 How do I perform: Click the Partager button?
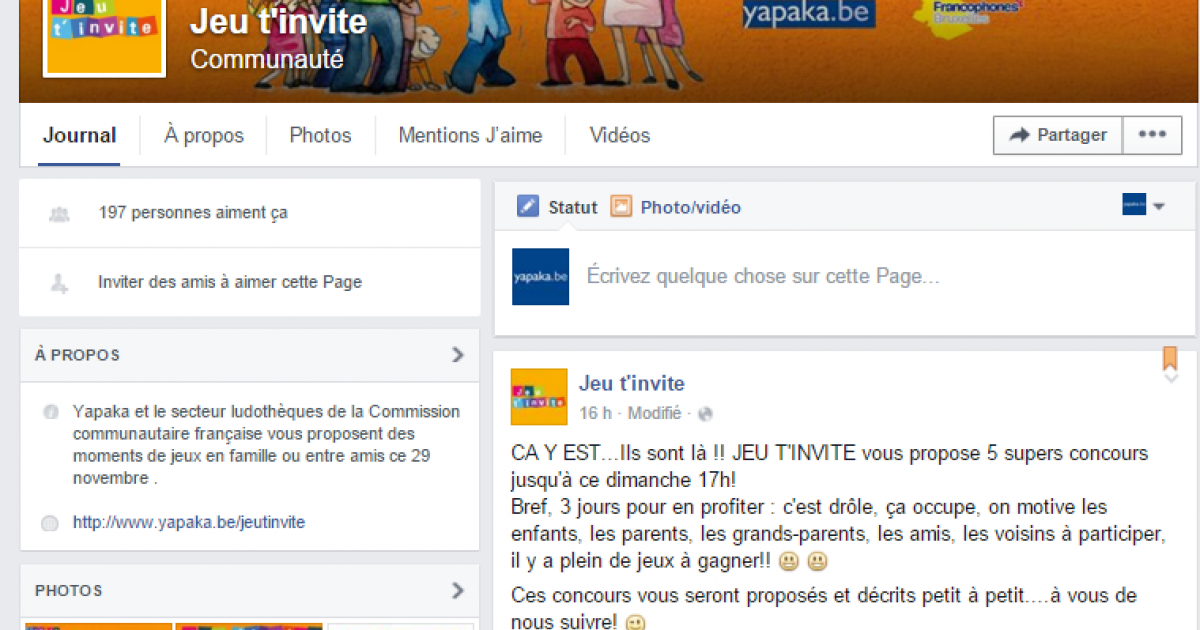pyautogui.click(x=1058, y=135)
